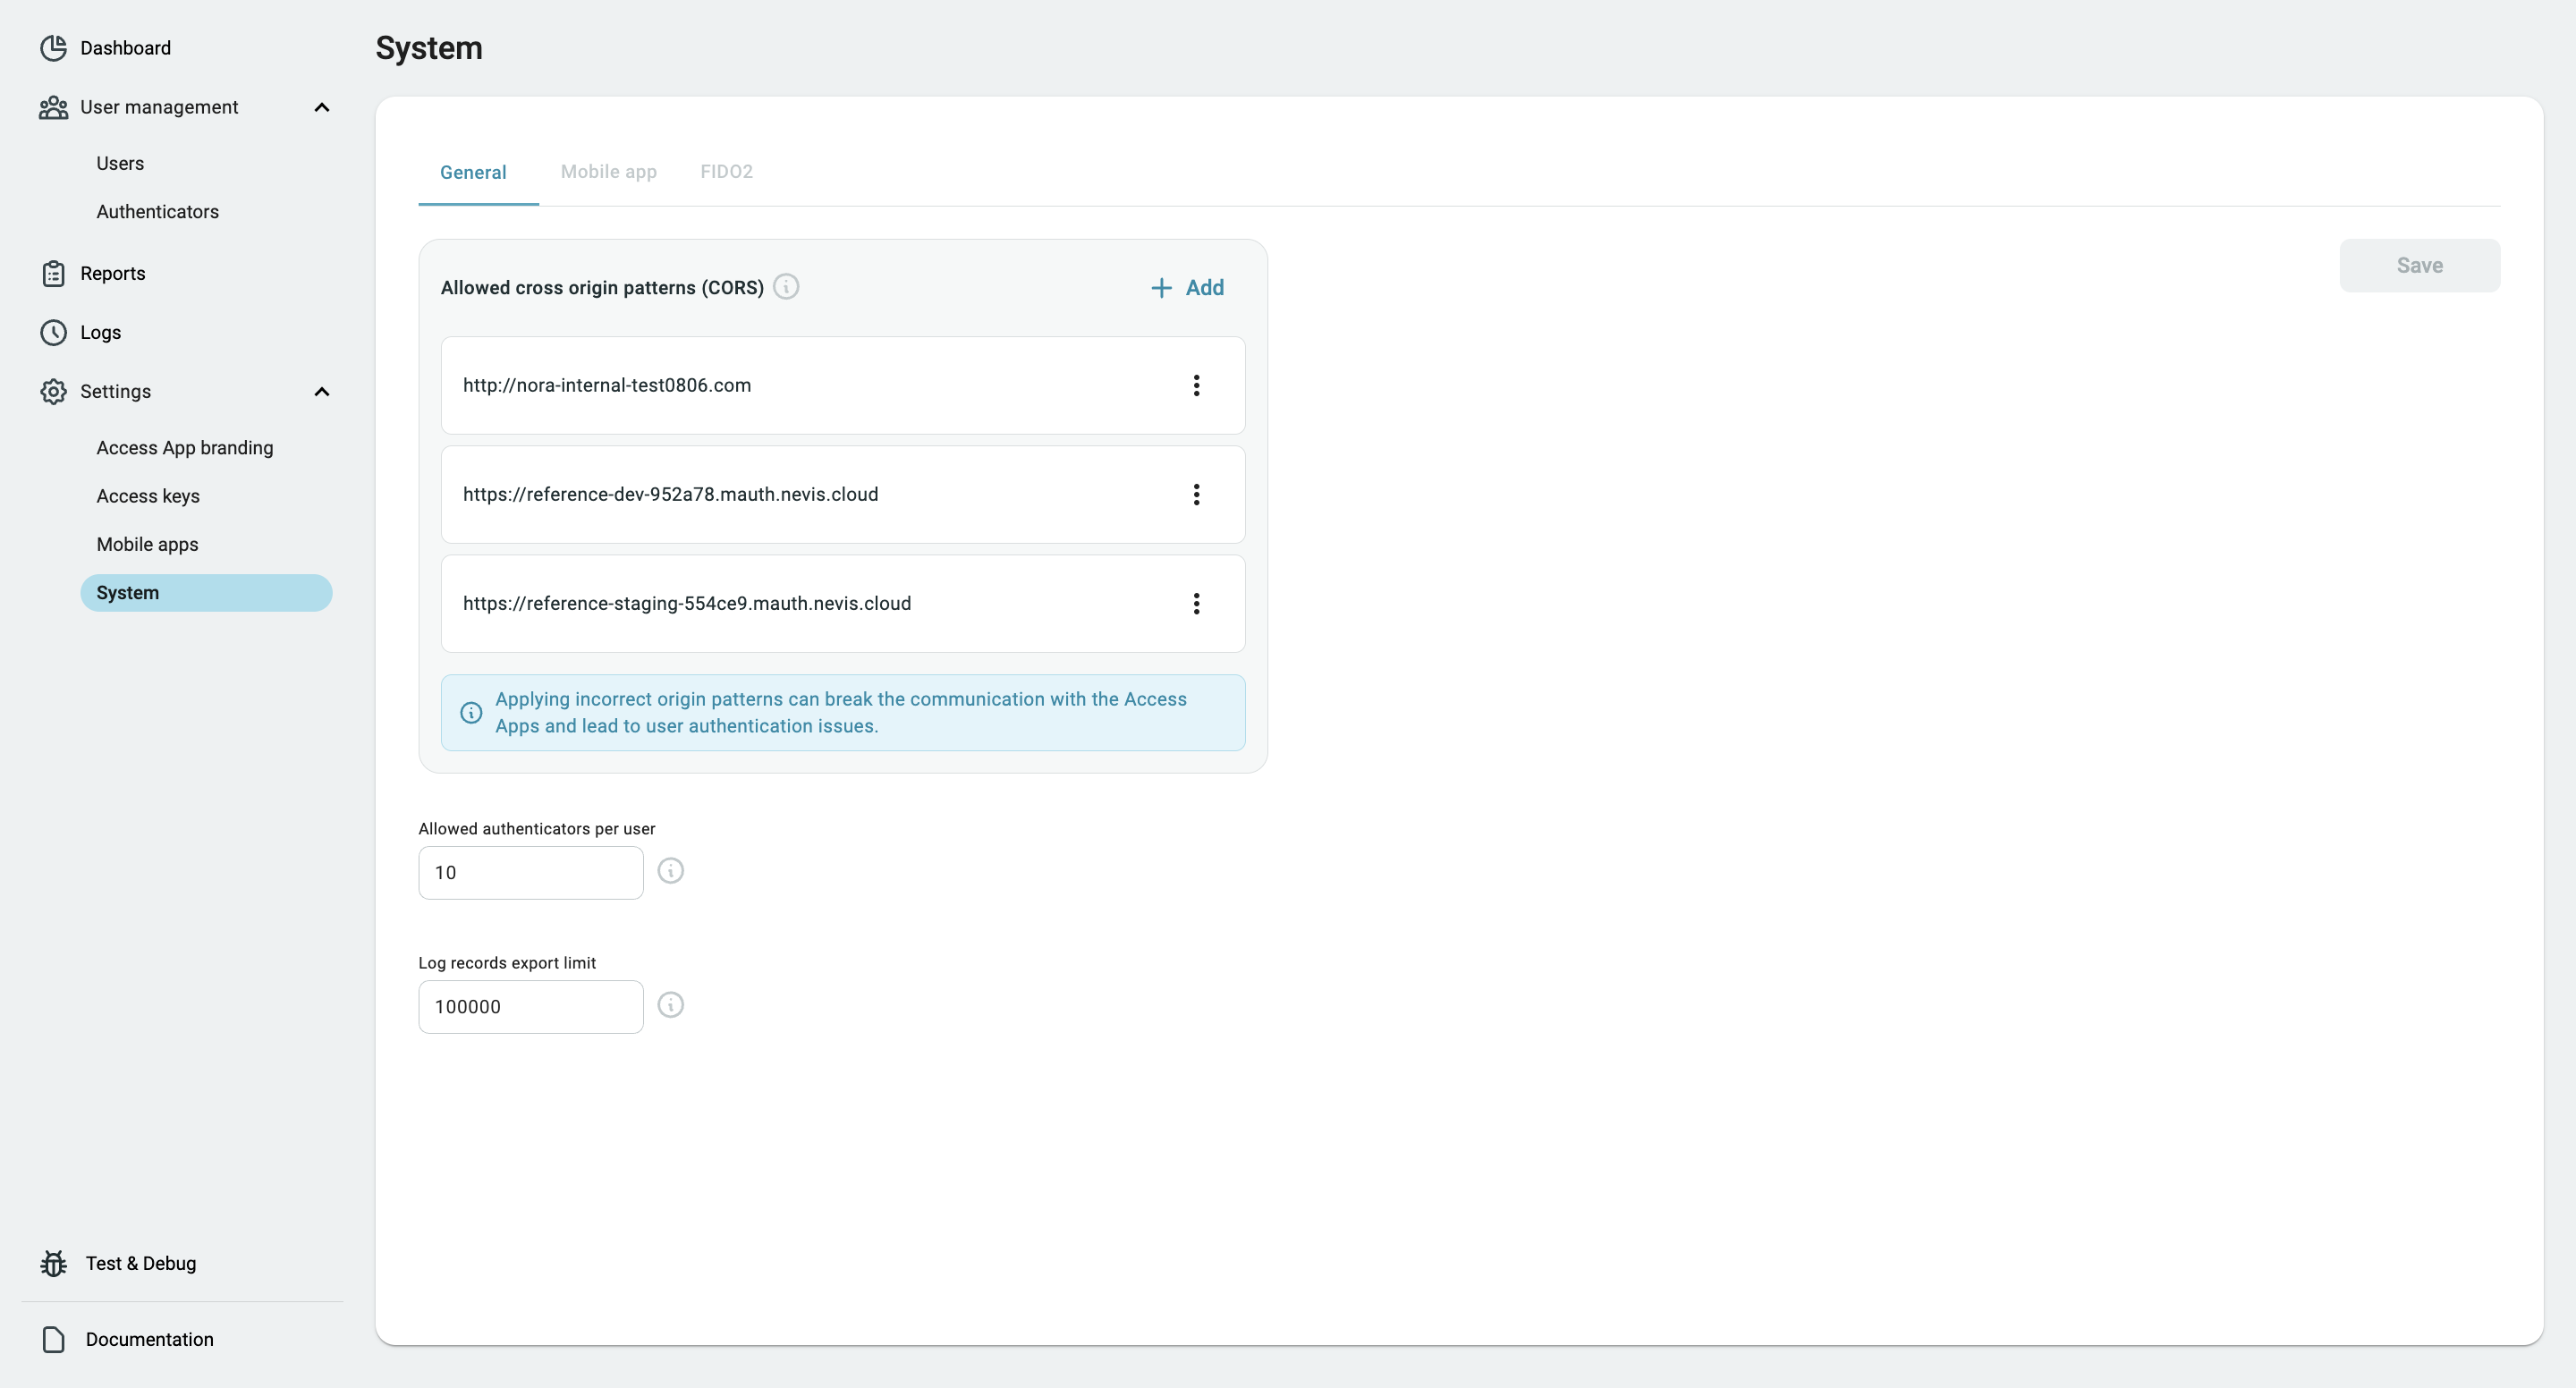Viewport: 2576px width, 1388px height.
Task: Click the Test & Debug bug icon
Action: (x=53, y=1263)
